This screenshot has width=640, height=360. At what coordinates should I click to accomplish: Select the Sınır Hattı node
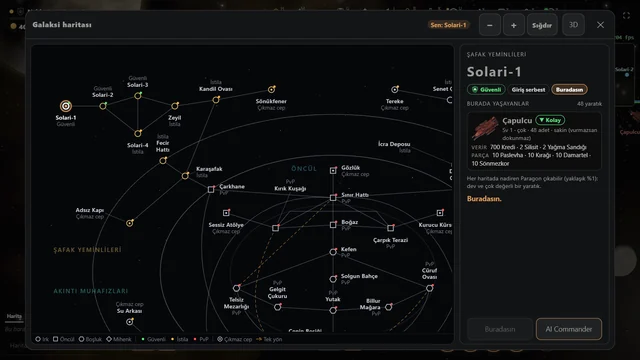click(333, 198)
